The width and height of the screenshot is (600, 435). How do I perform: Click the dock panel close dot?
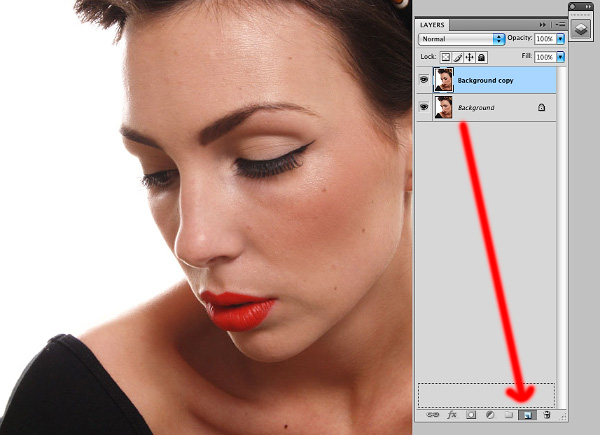tap(573, 7)
